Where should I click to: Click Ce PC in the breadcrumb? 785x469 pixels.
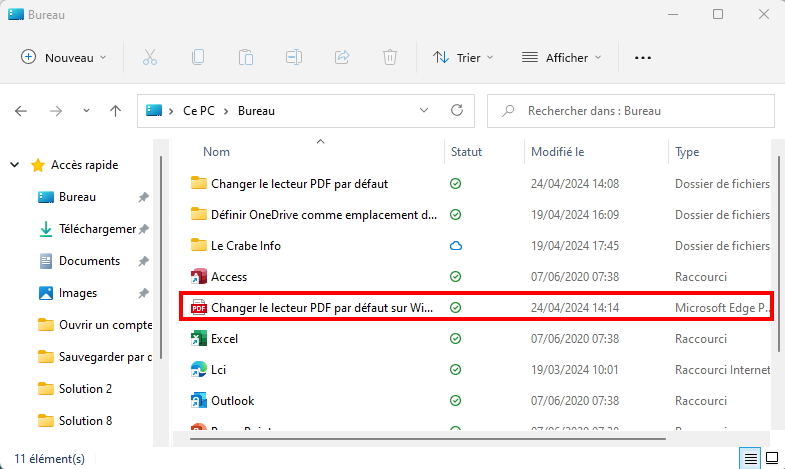pos(199,111)
